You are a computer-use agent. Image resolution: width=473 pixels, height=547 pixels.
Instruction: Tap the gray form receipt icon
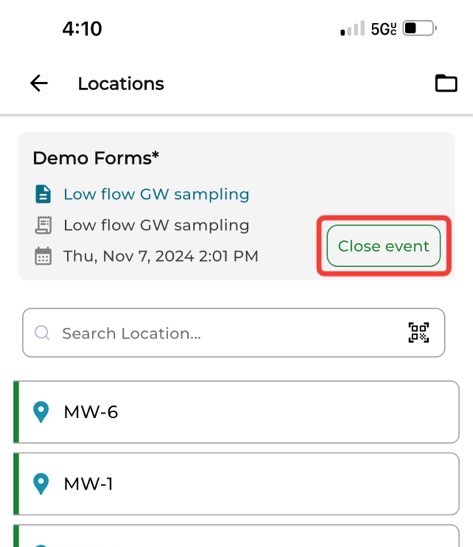(43, 225)
